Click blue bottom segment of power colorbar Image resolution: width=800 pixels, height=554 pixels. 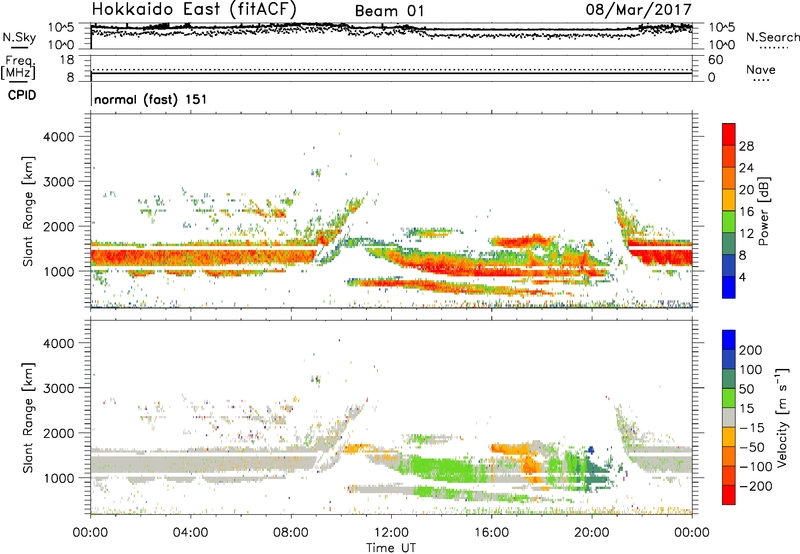[x=729, y=287]
